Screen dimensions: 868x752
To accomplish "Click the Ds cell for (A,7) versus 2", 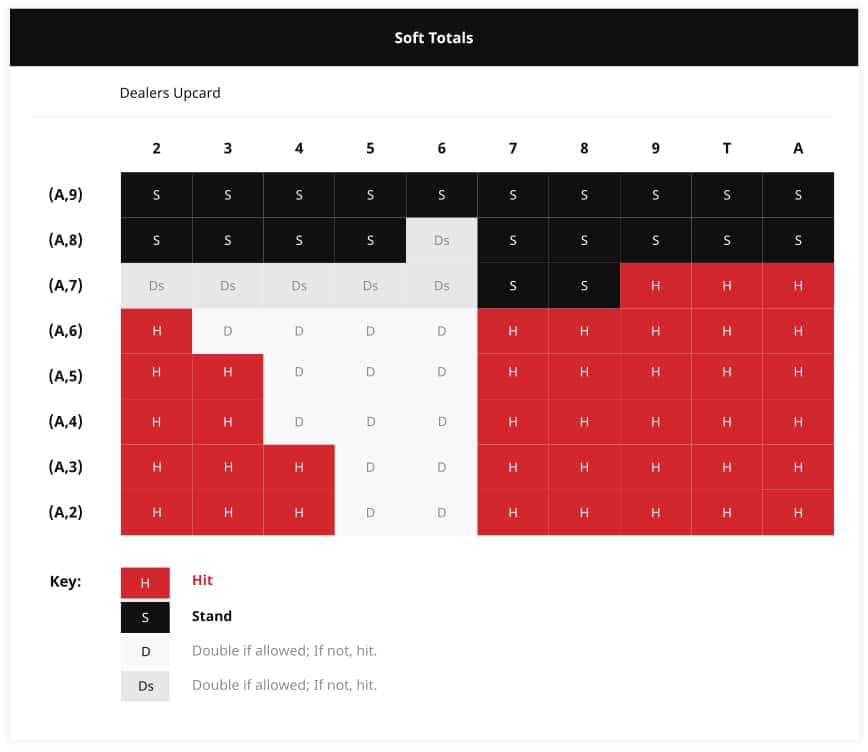I will point(157,286).
